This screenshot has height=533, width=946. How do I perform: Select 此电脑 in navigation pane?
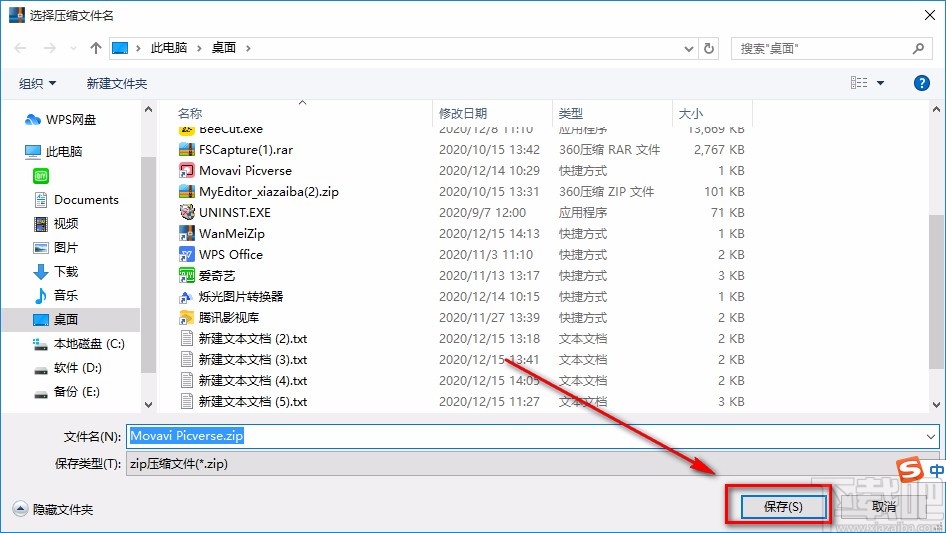pos(53,151)
